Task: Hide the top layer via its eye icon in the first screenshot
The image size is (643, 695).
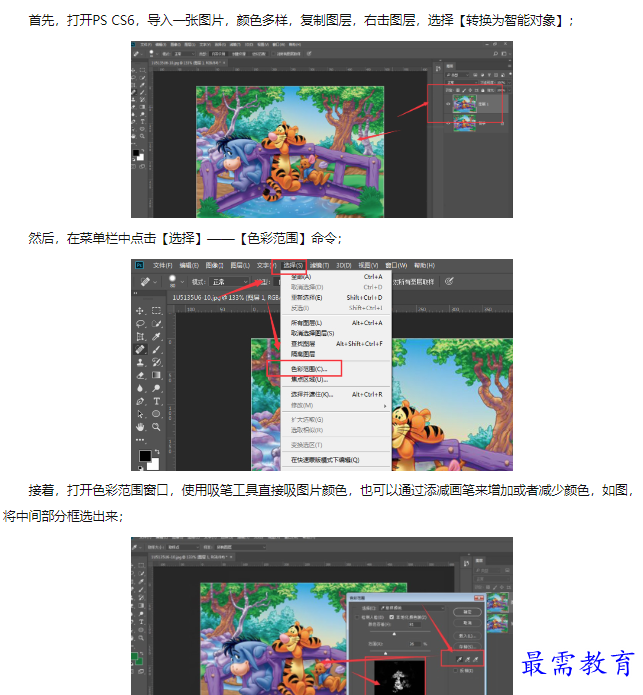Action: [448, 104]
